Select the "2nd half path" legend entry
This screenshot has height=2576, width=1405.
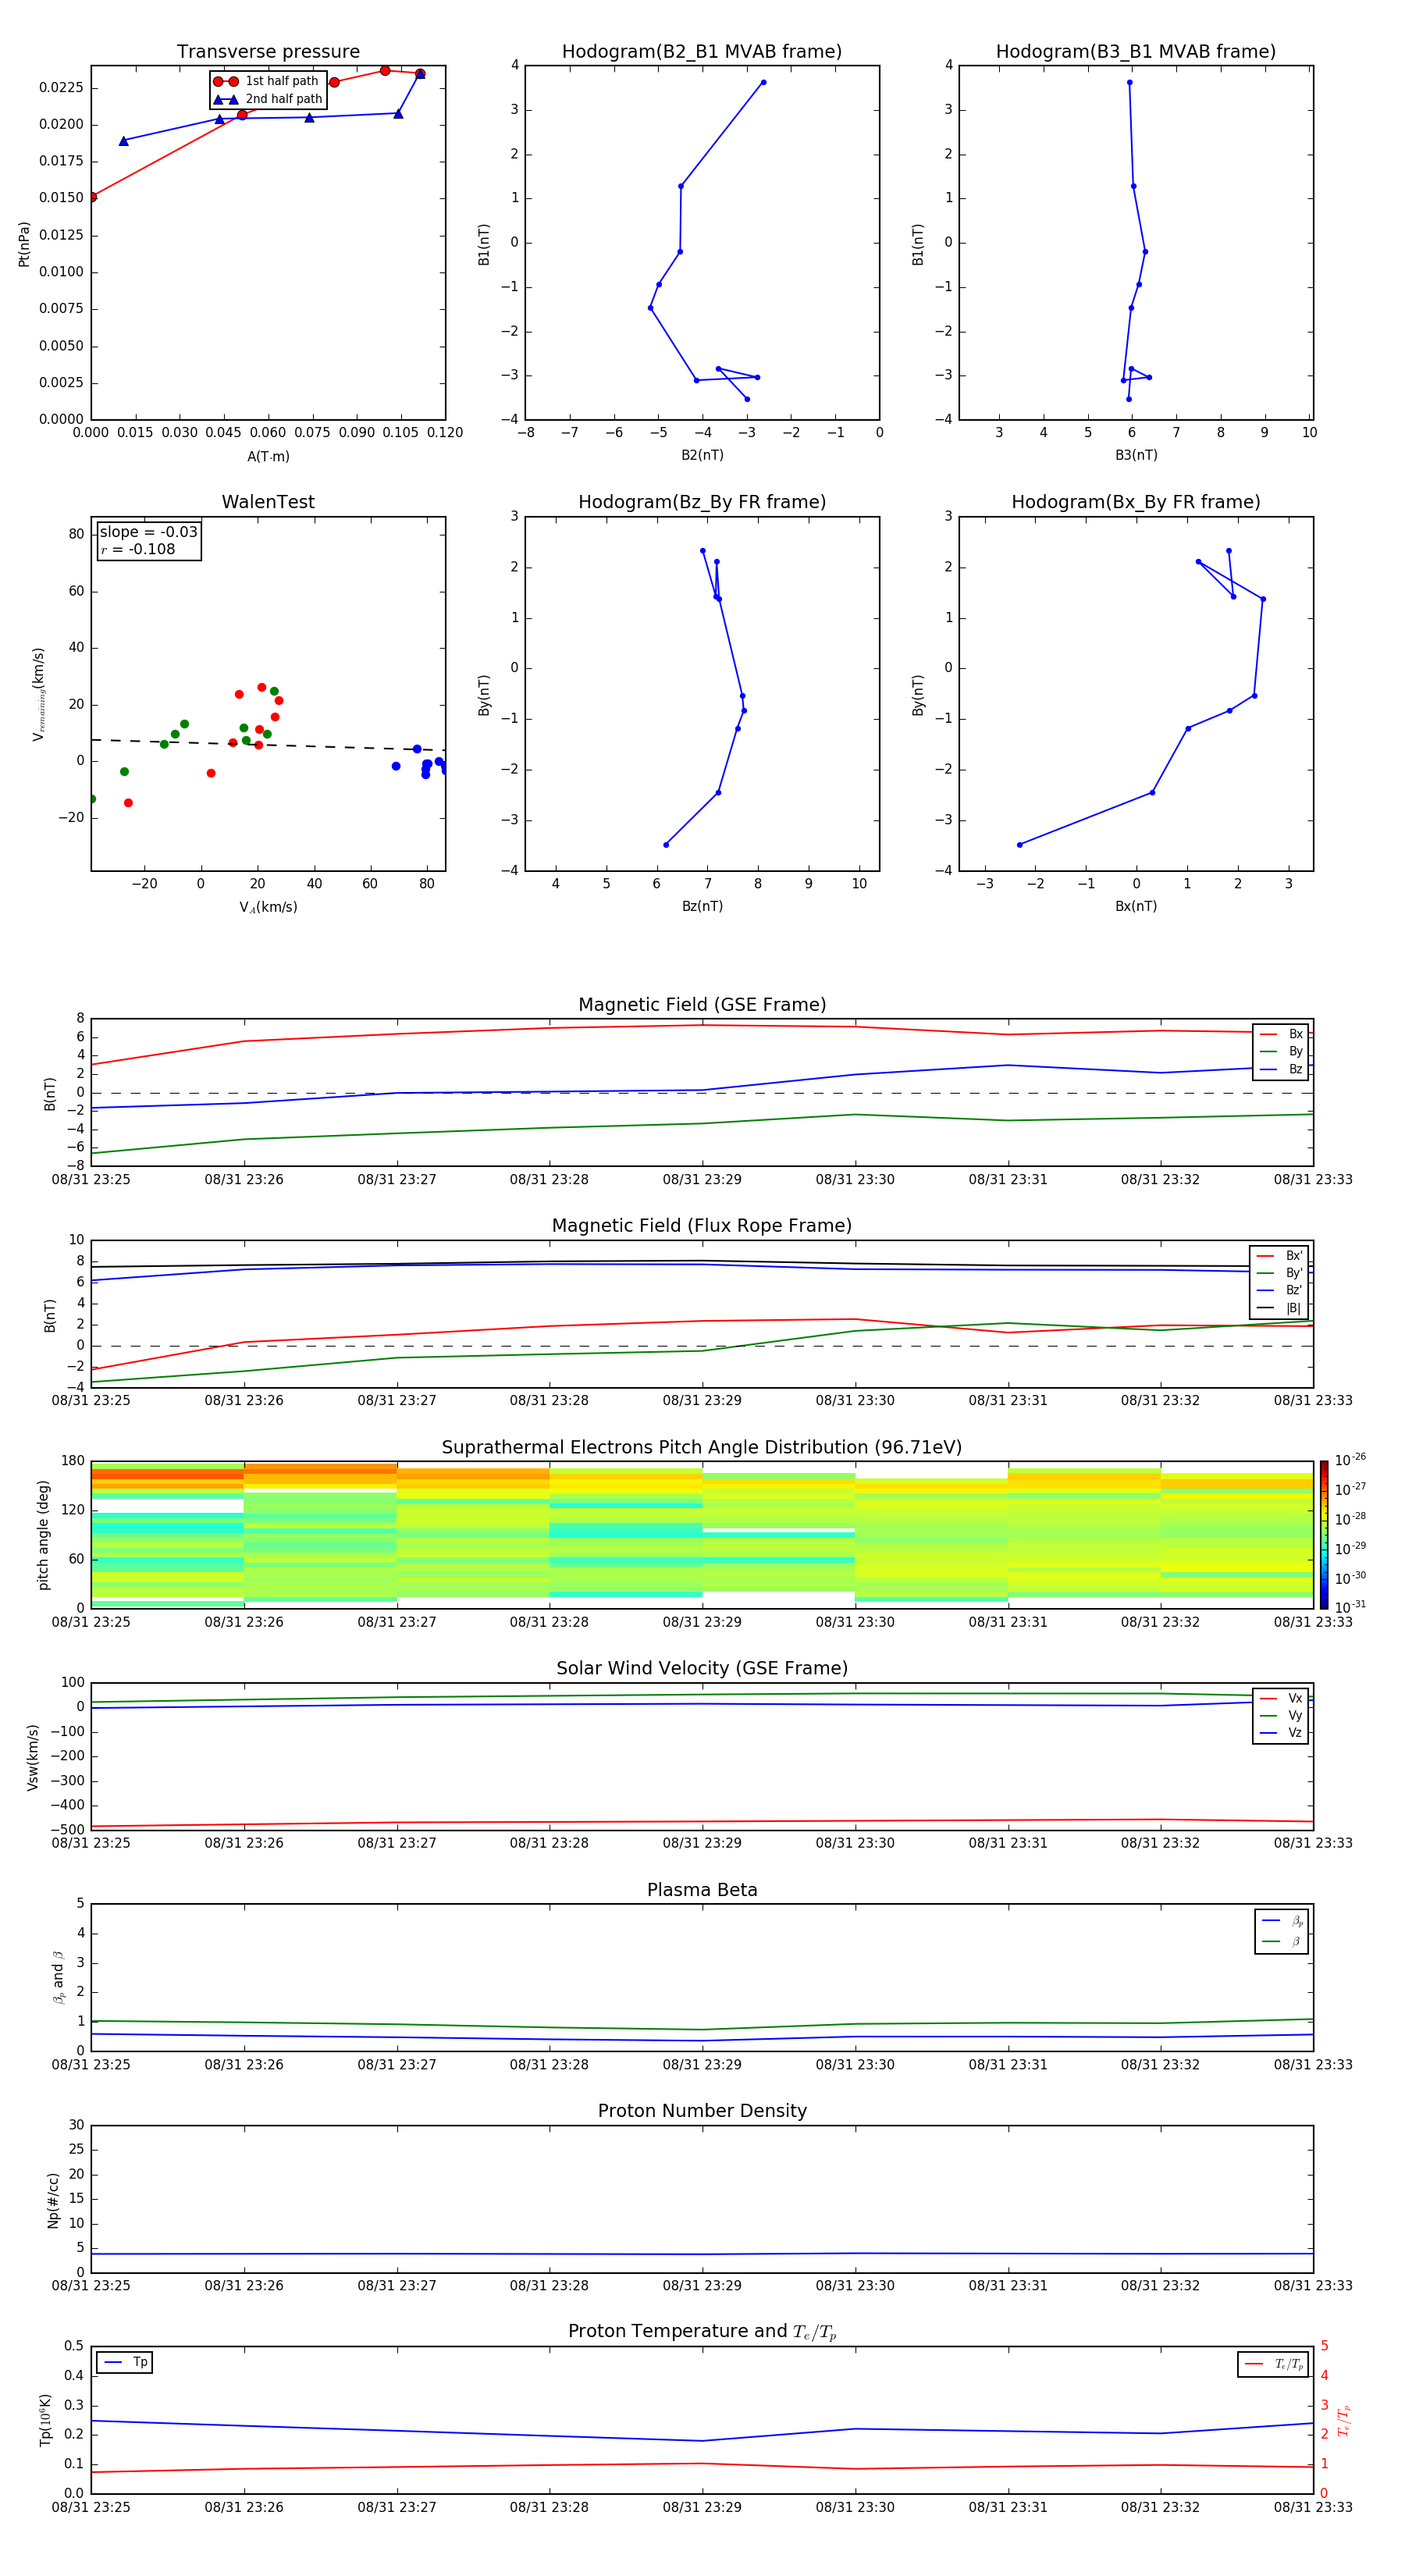click(268, 99)
